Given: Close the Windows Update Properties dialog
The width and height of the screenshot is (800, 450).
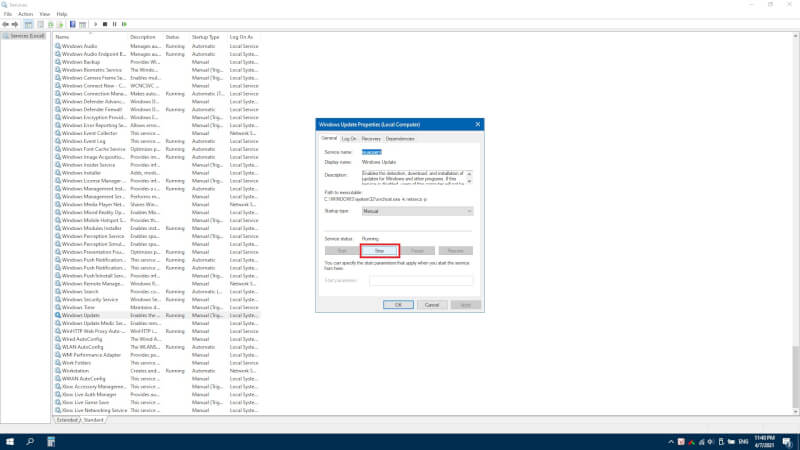Looking at the screenshot, I should pyautogui.click(x=478, y=124).
